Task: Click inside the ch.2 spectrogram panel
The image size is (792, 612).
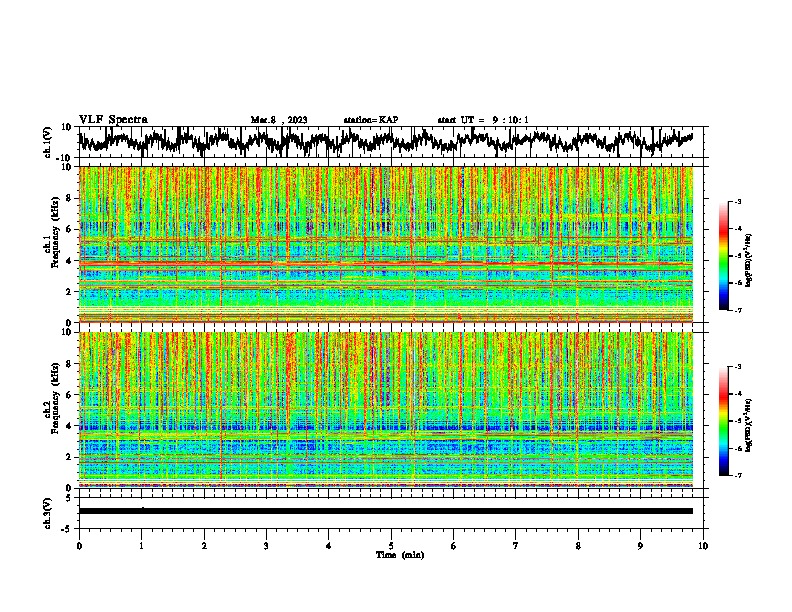Action: tap(385, 410)
